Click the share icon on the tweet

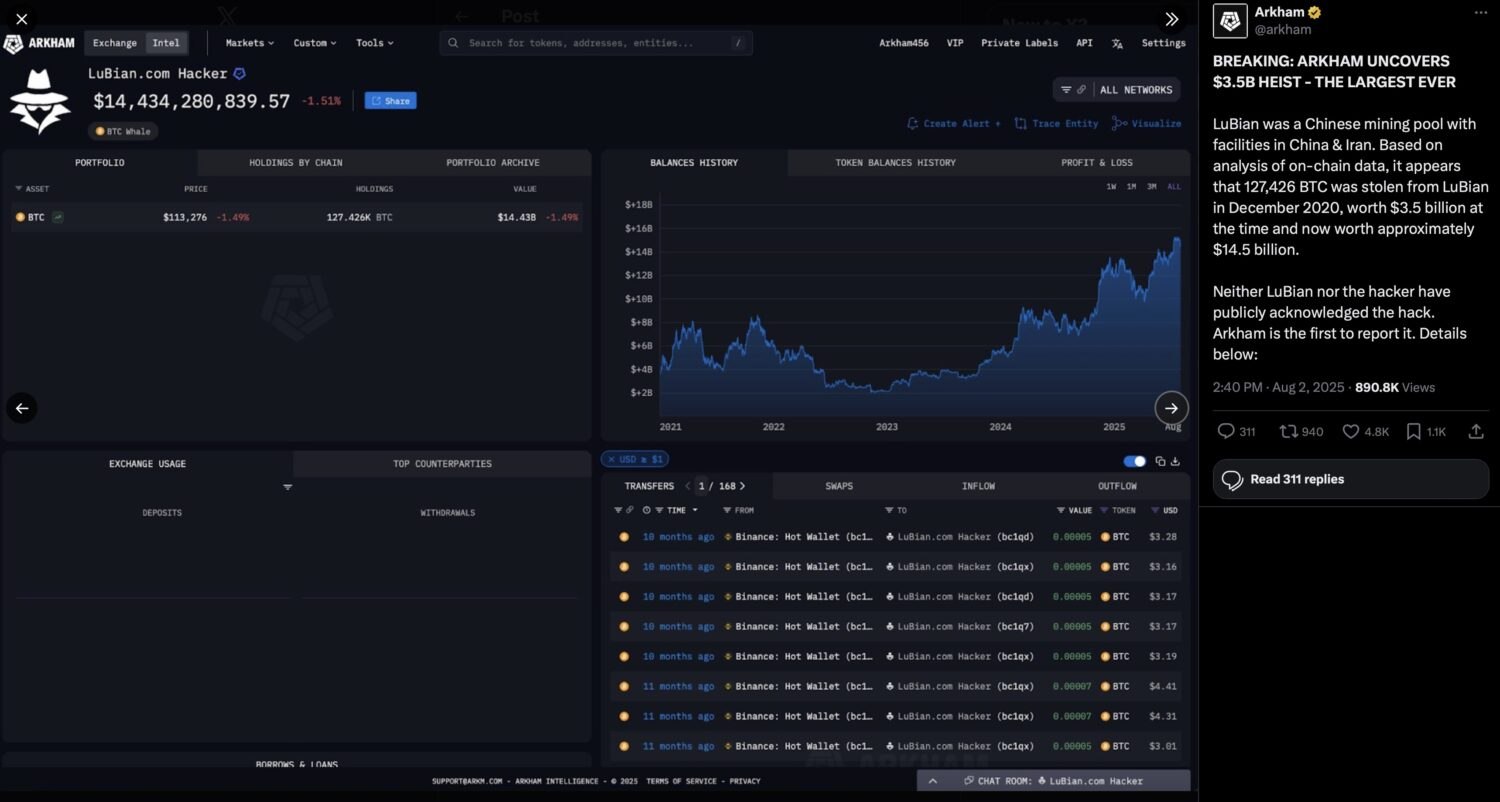click(x=1475, y=431)
